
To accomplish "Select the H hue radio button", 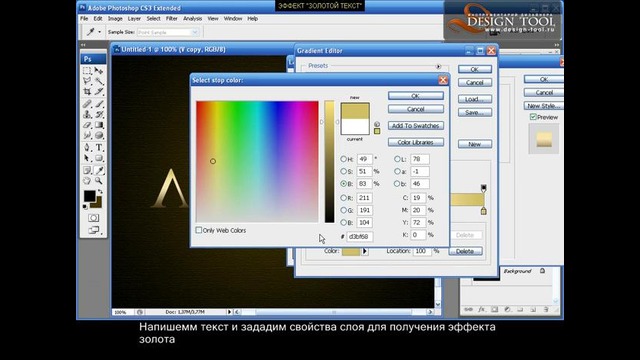I will pyautogui.click(x=343, y=159).
